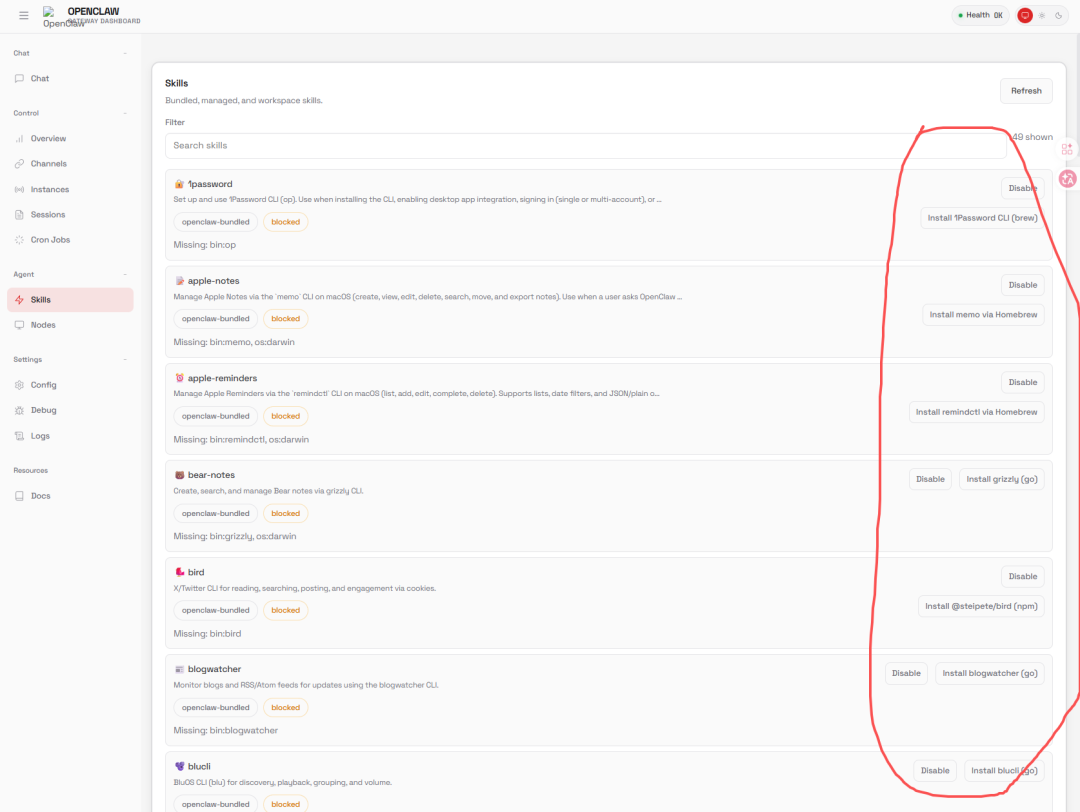
Task: Switch to light theme sun toggle
Action: 1041,15
